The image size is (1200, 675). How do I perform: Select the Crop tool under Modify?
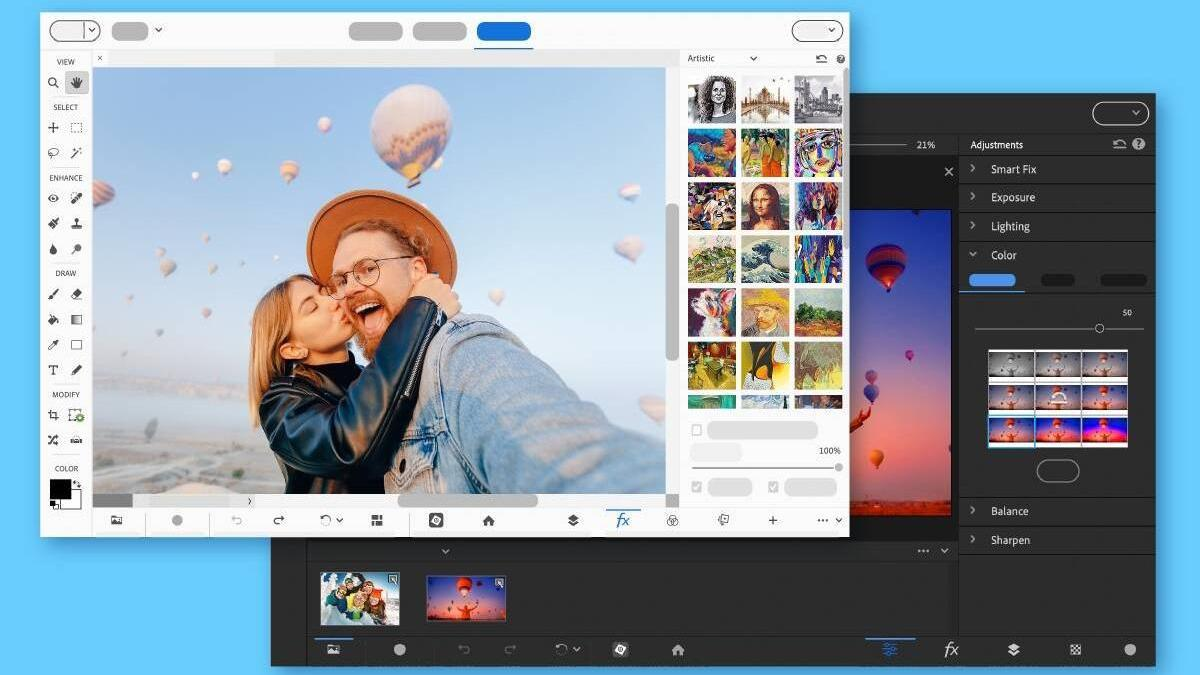[54, 415]
